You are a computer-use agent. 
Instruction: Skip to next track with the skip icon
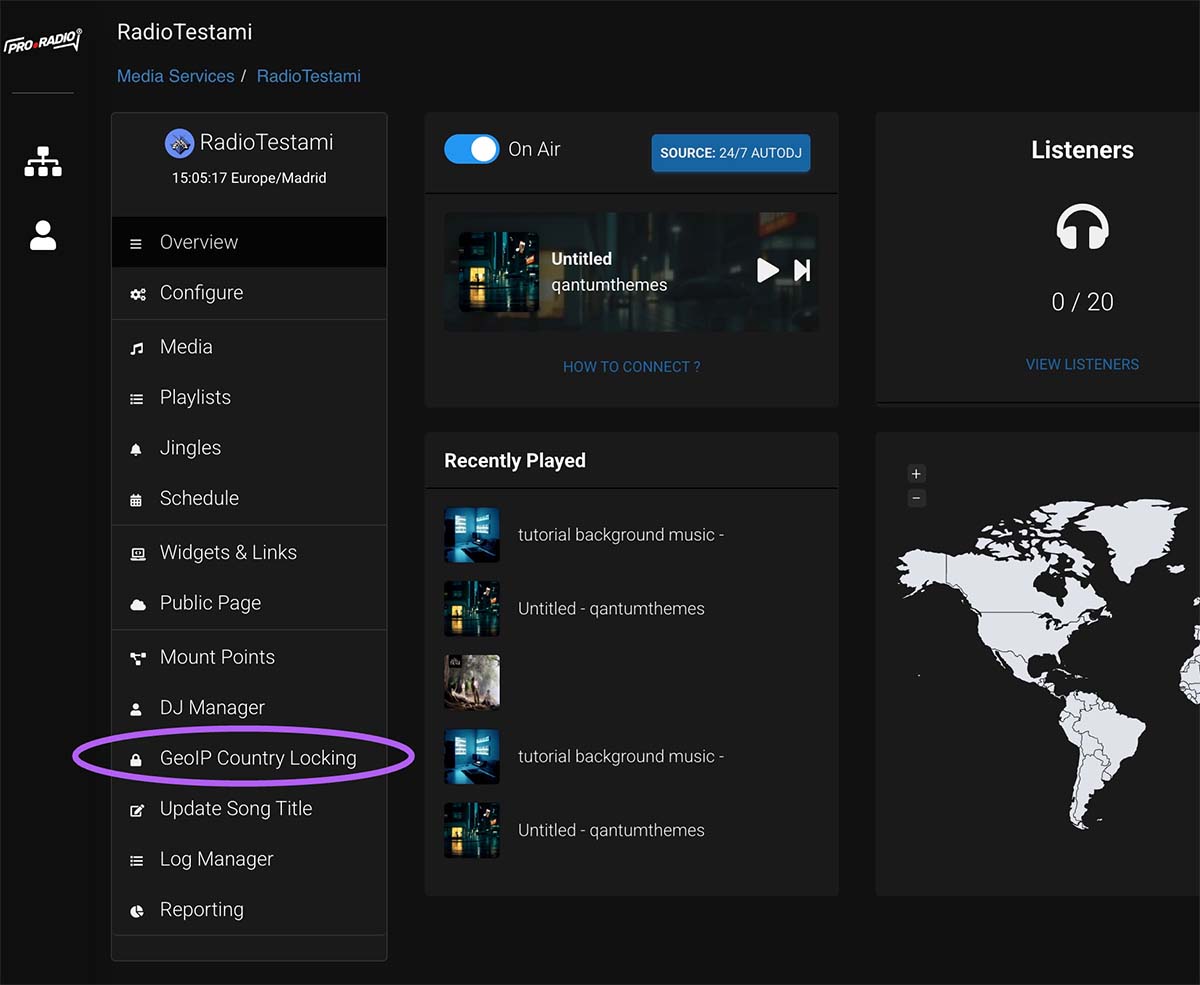tap(802, 270)
